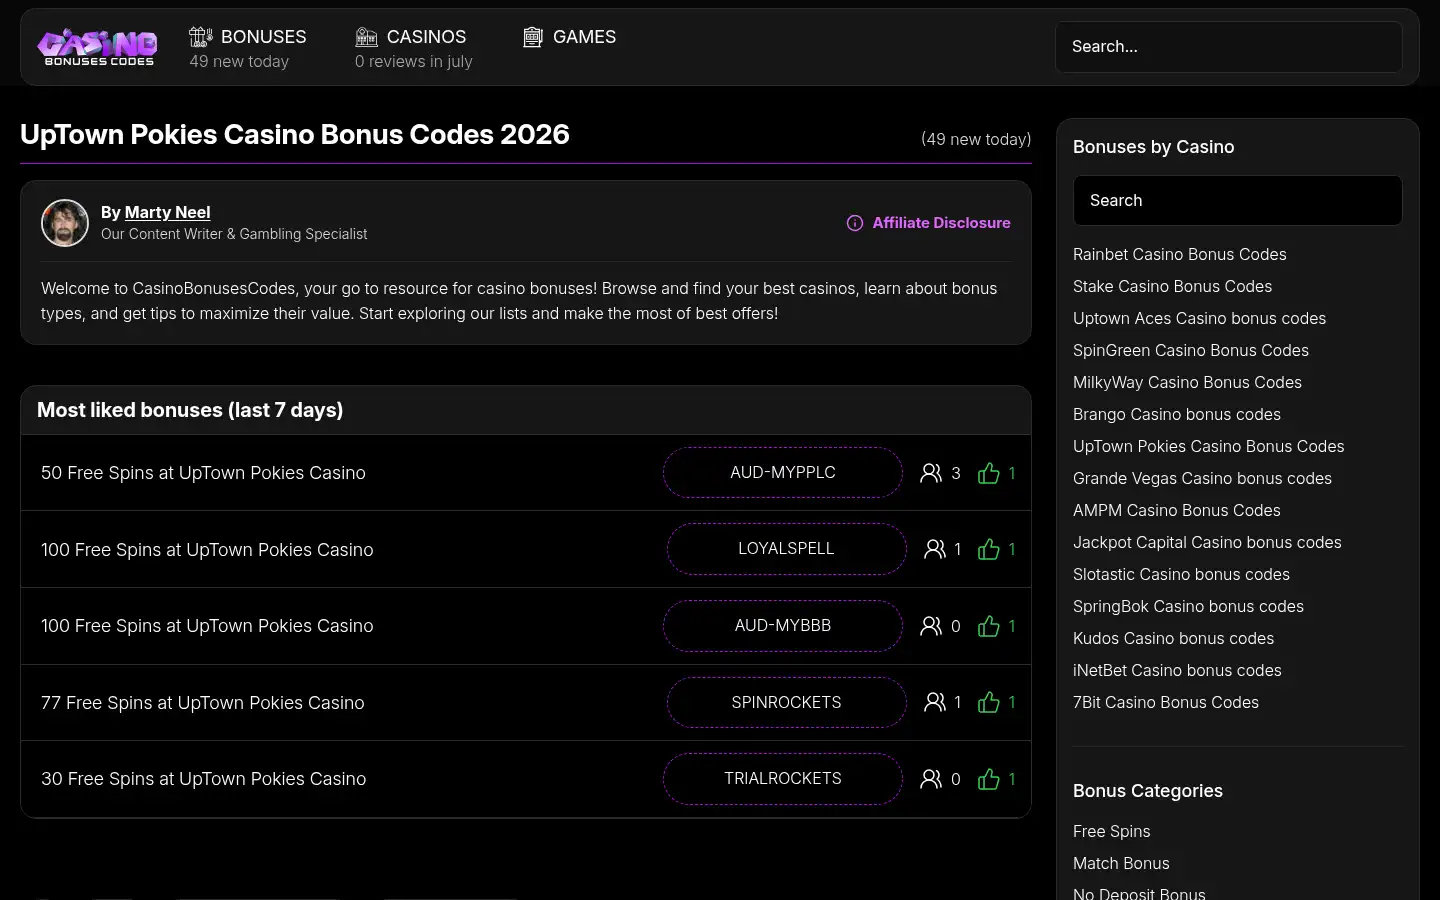Open 50 Free Spins at UpTown Pokies
This screenshot has height=900, width=1440.
pos(203,473)
